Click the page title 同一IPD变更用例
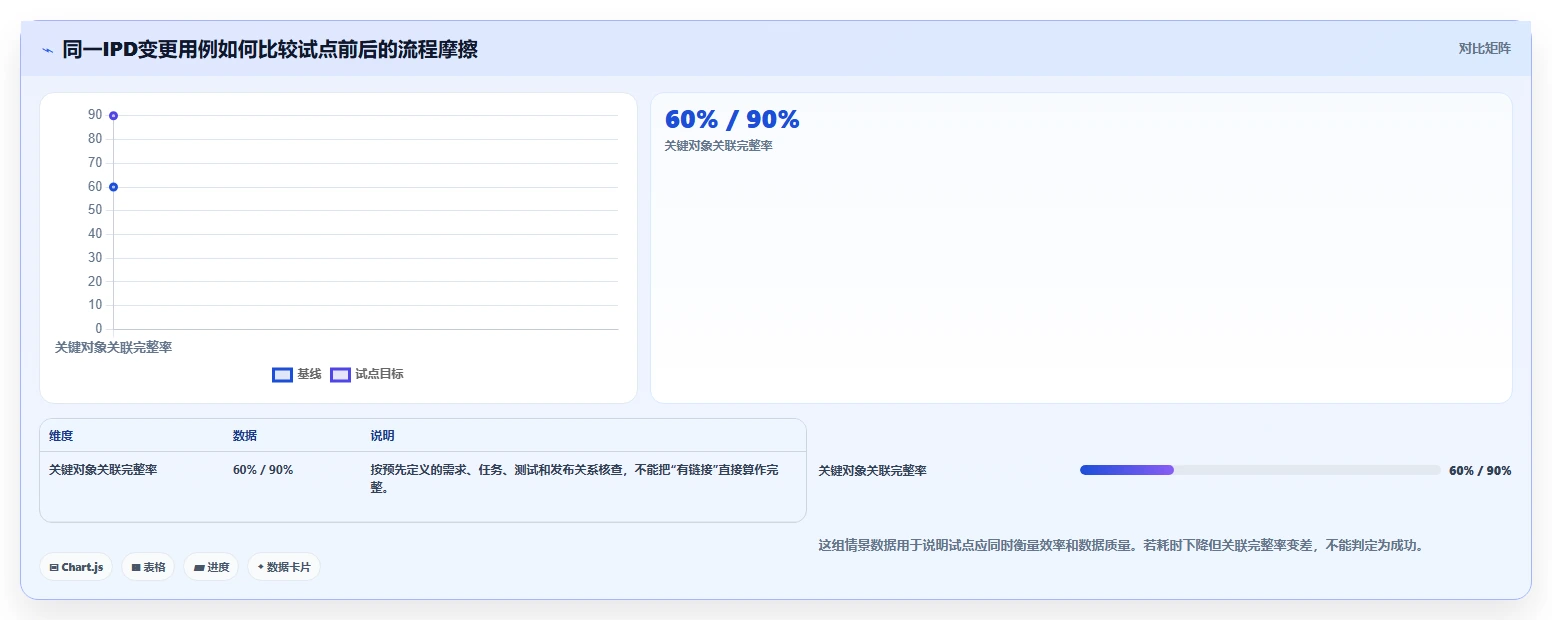This screenshot has height=620, width=1552. pyautogui.click(x=270, y=49)
